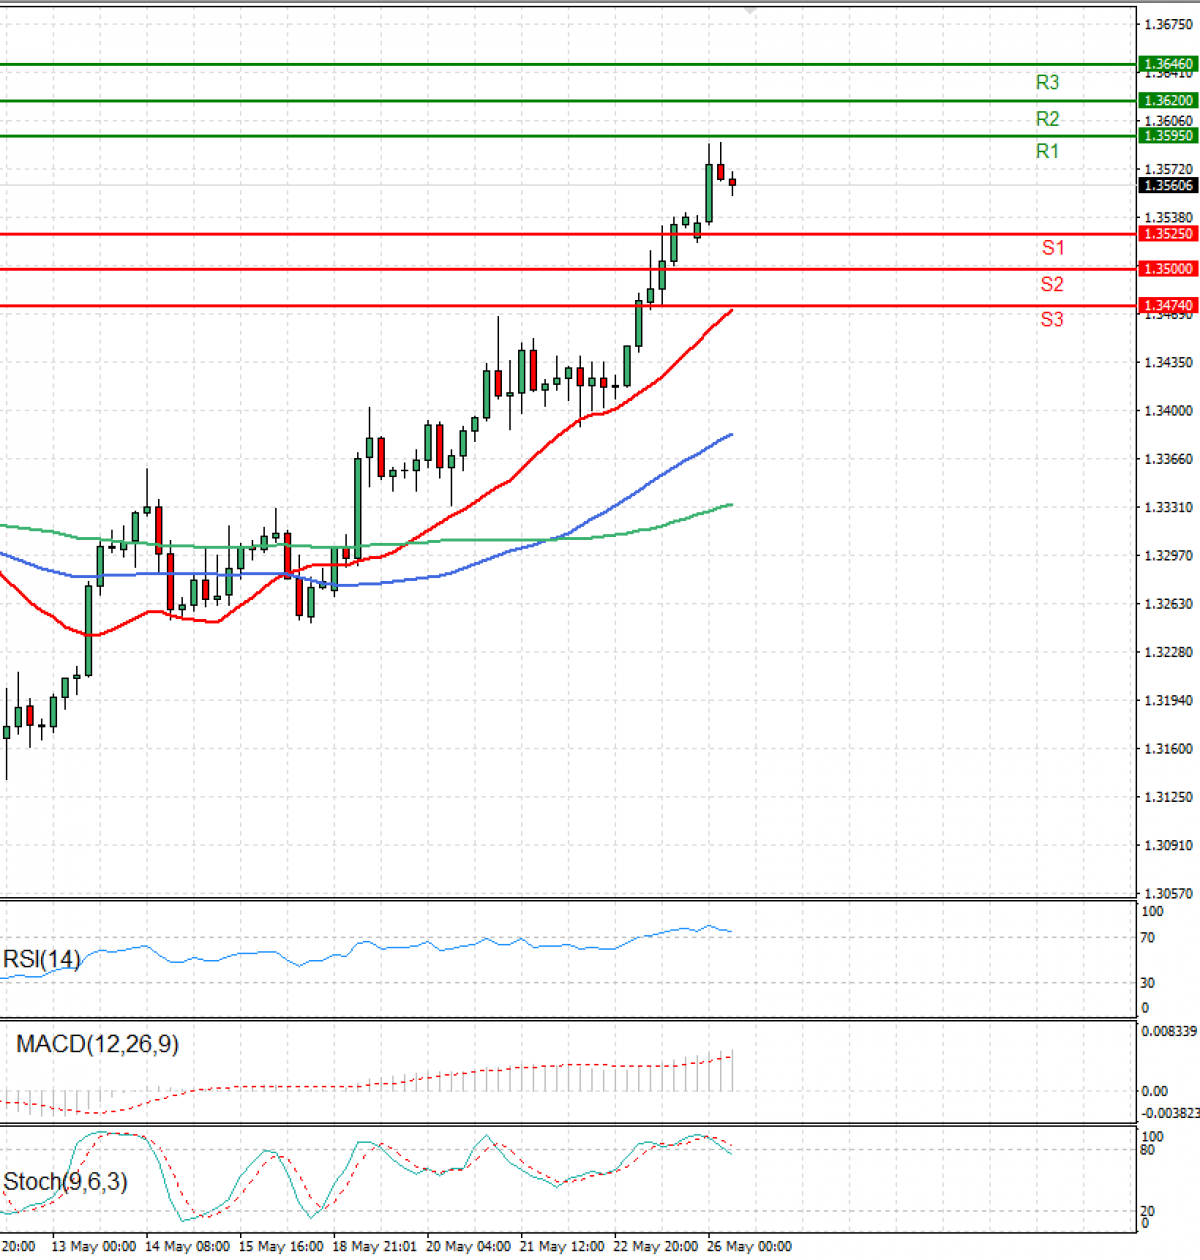The height and width of the screenshot is (1260, 1200).
Task: Click the green 1.35950 price tag
Action: tap(1166, 137)
